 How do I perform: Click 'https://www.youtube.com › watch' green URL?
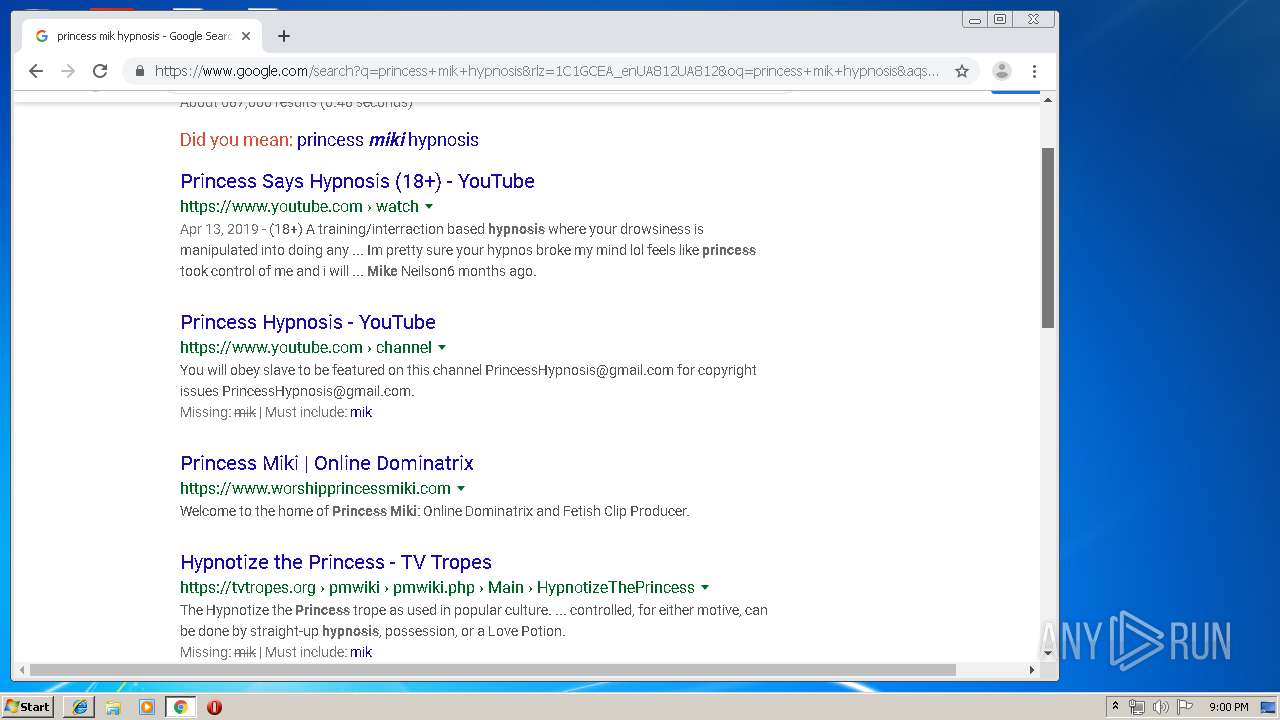pyautogui.click(x=299, y=207)
